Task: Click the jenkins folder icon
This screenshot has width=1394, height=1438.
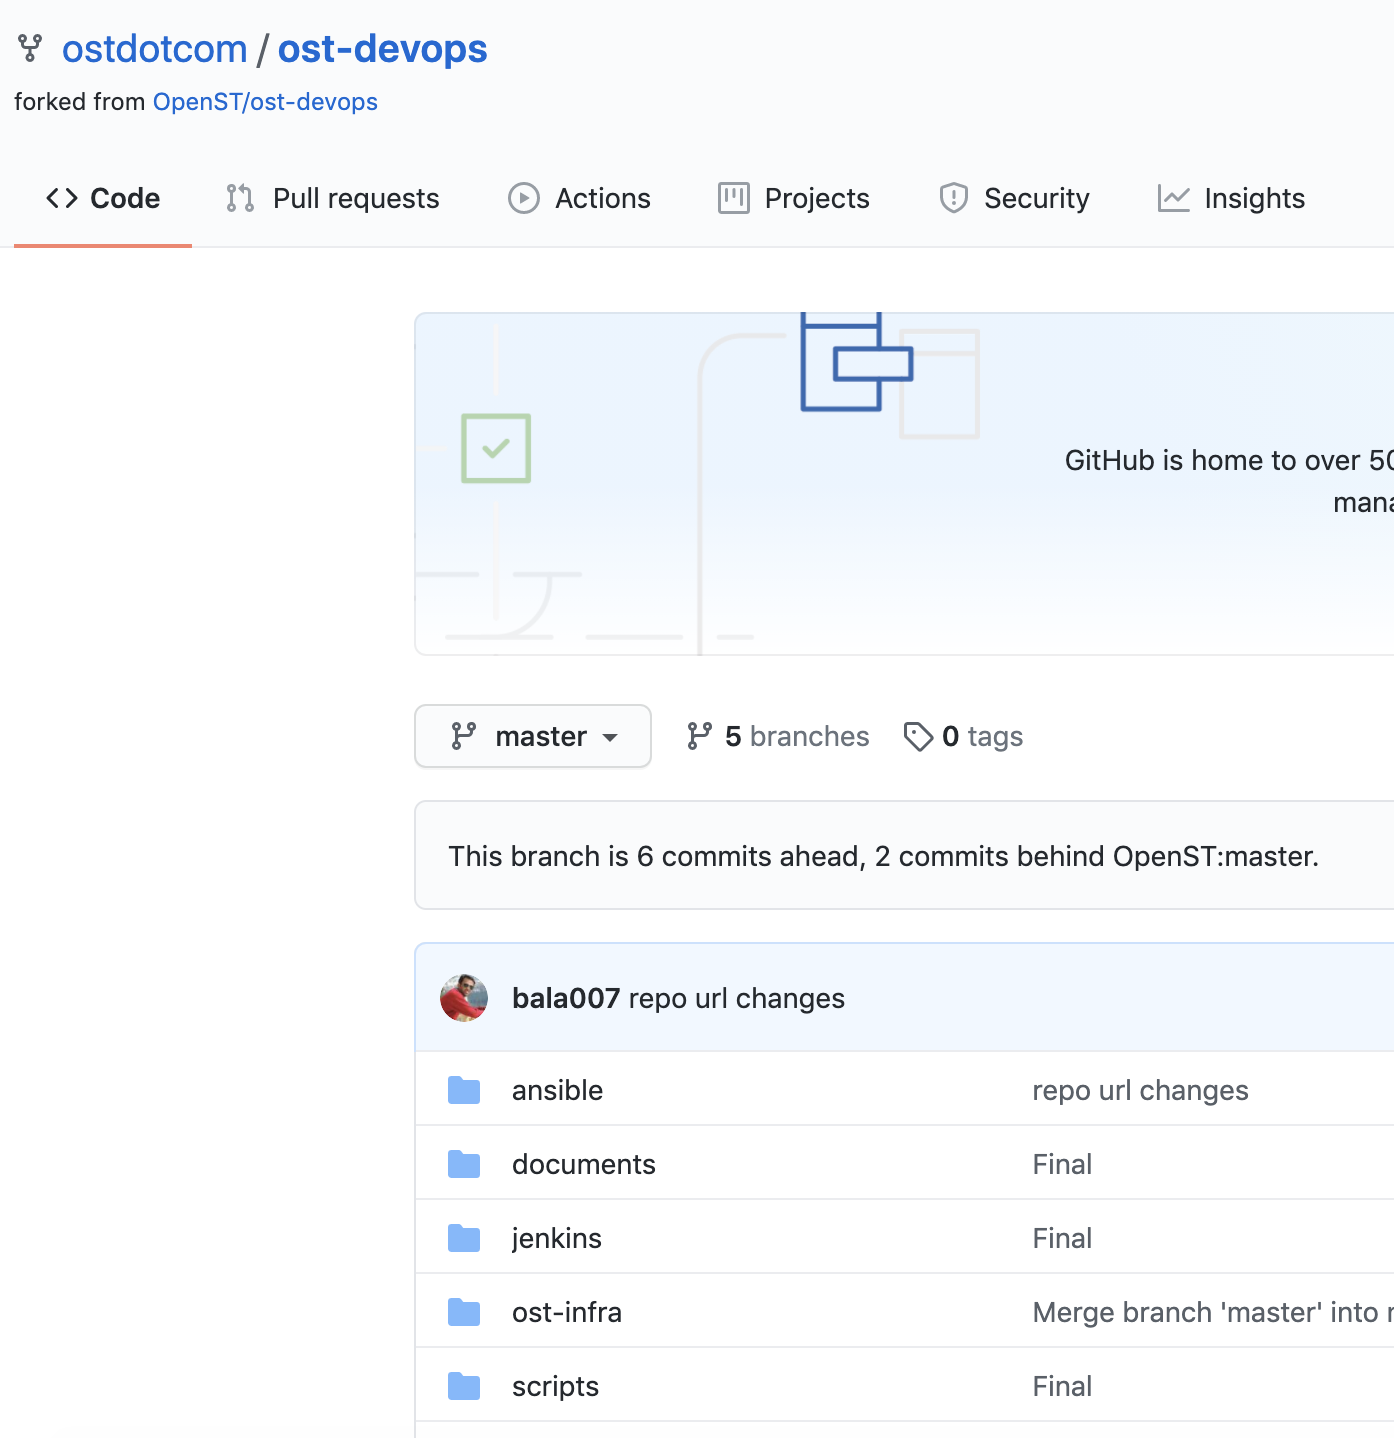Action: click(x=464, y=1238)
